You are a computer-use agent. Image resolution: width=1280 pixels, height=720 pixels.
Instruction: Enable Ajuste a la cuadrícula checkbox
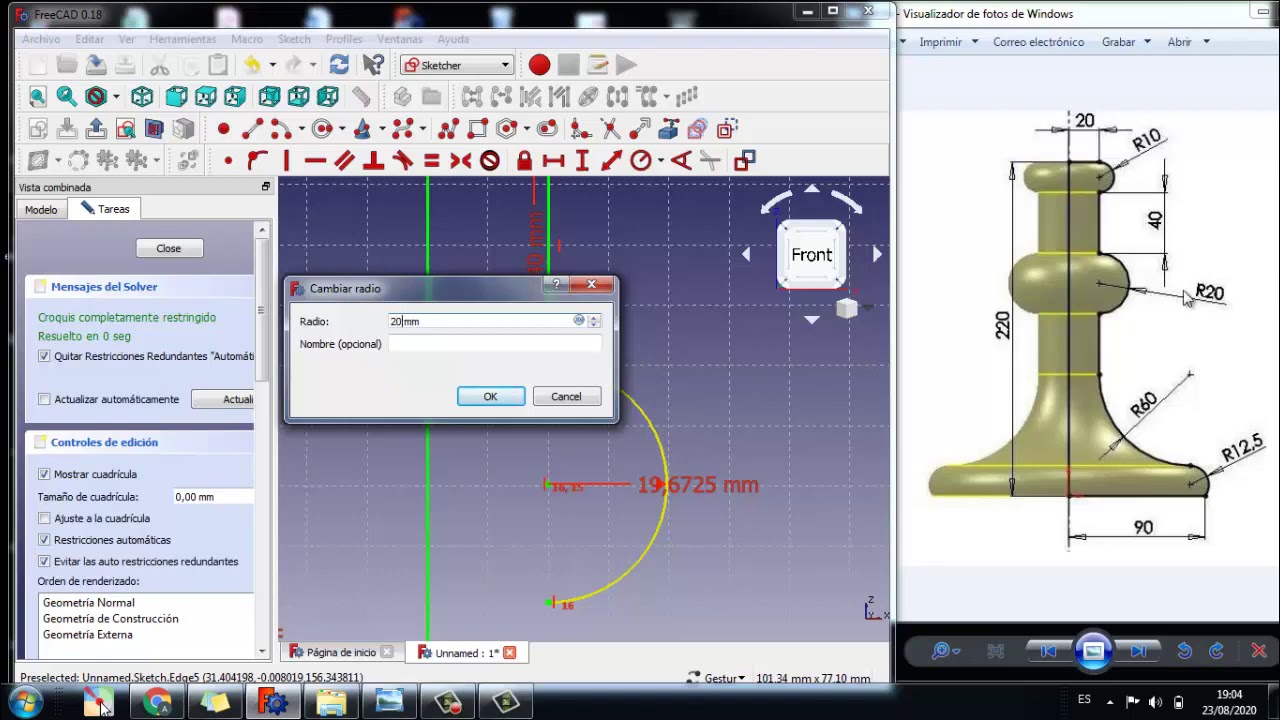coord(44,518)
